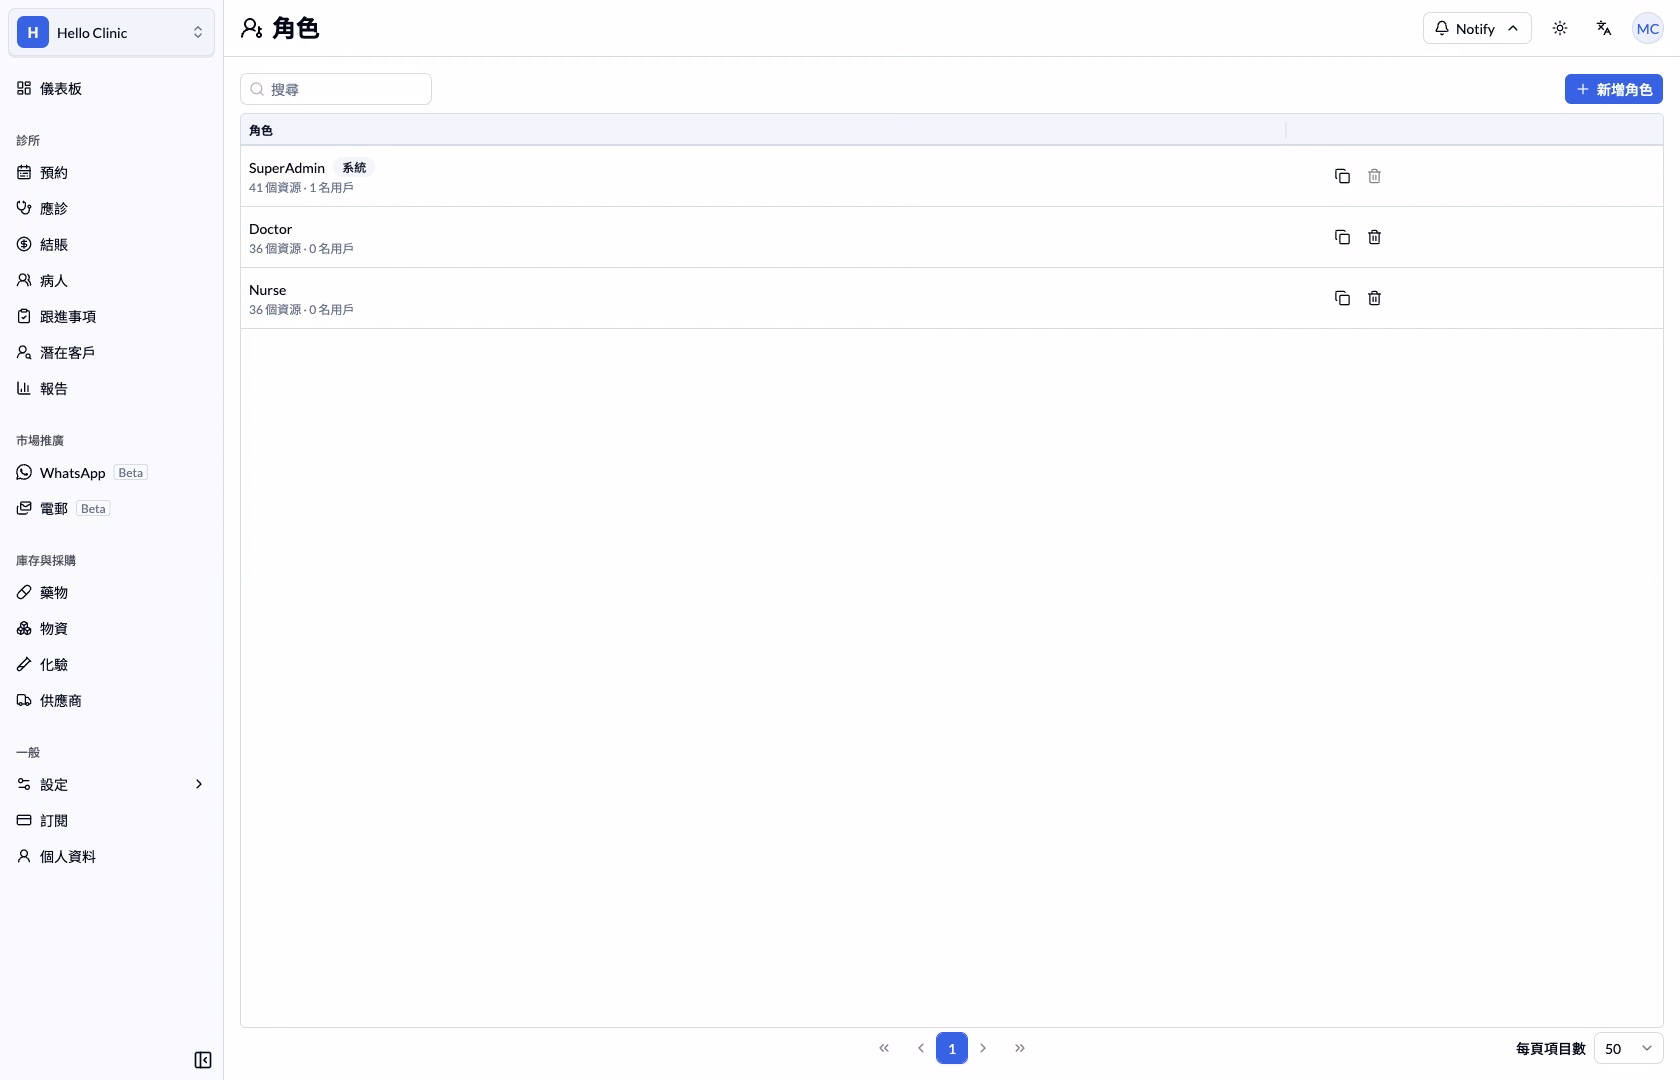Jump to last page arrow
The height and width of the screenshot is (1080, 1680).
tap(1020, 1048)
